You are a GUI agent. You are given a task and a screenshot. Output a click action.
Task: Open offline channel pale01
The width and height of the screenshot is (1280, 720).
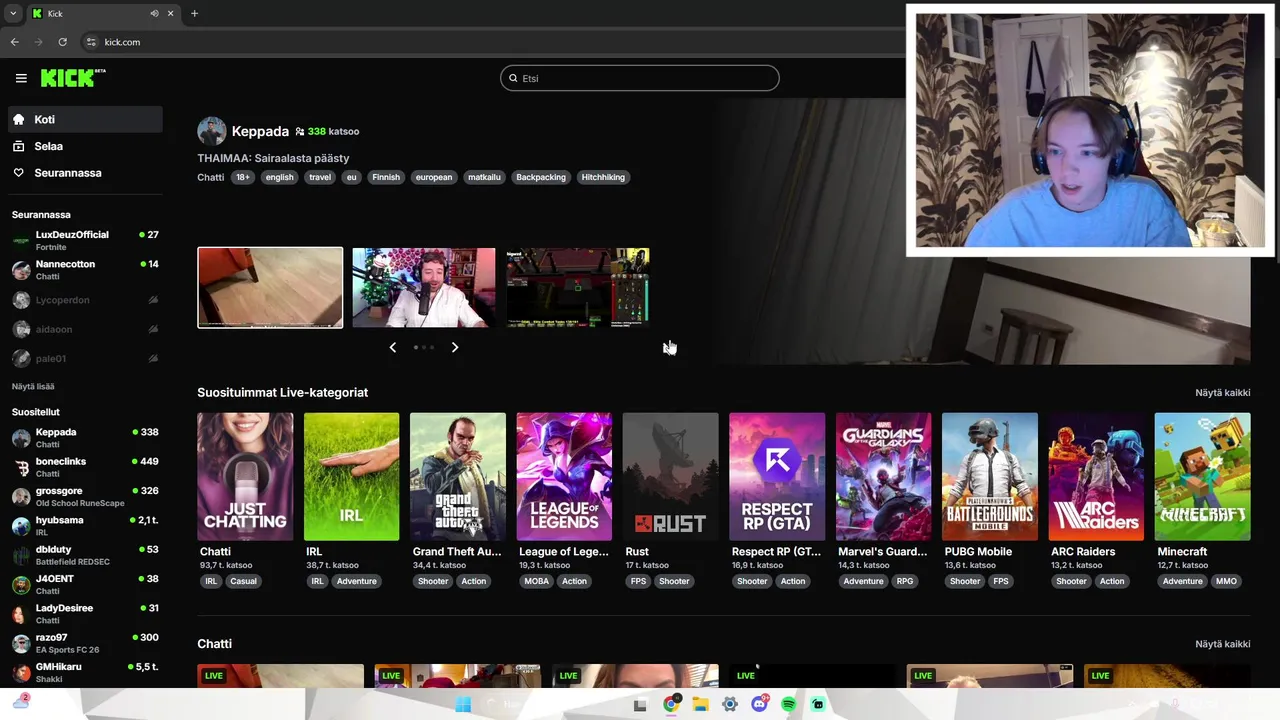pos(85,358)
